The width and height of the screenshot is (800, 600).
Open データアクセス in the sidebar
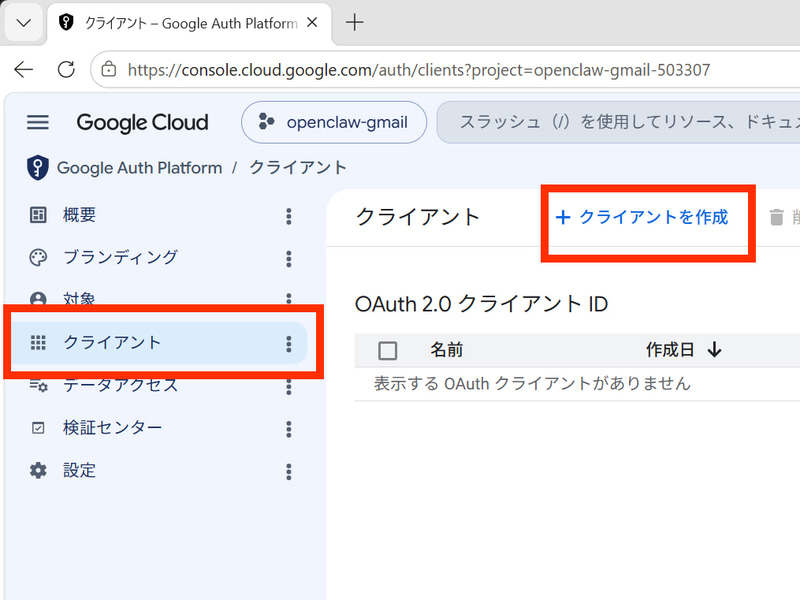click(x=120, y=385)
